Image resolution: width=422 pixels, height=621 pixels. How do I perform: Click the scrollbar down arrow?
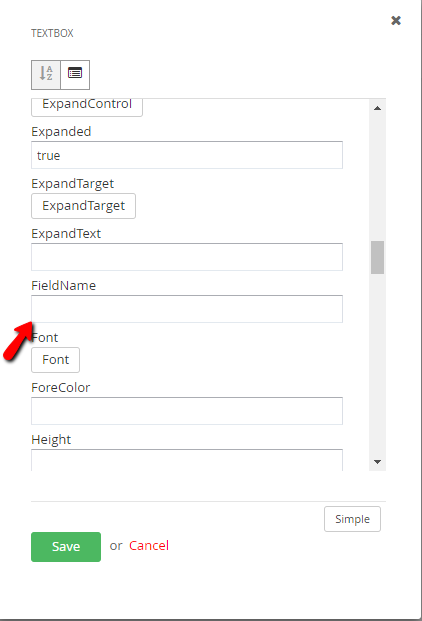[377, 462]
